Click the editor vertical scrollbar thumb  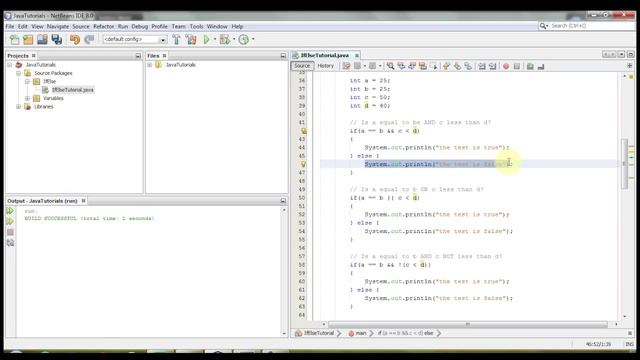coord(624,164)
